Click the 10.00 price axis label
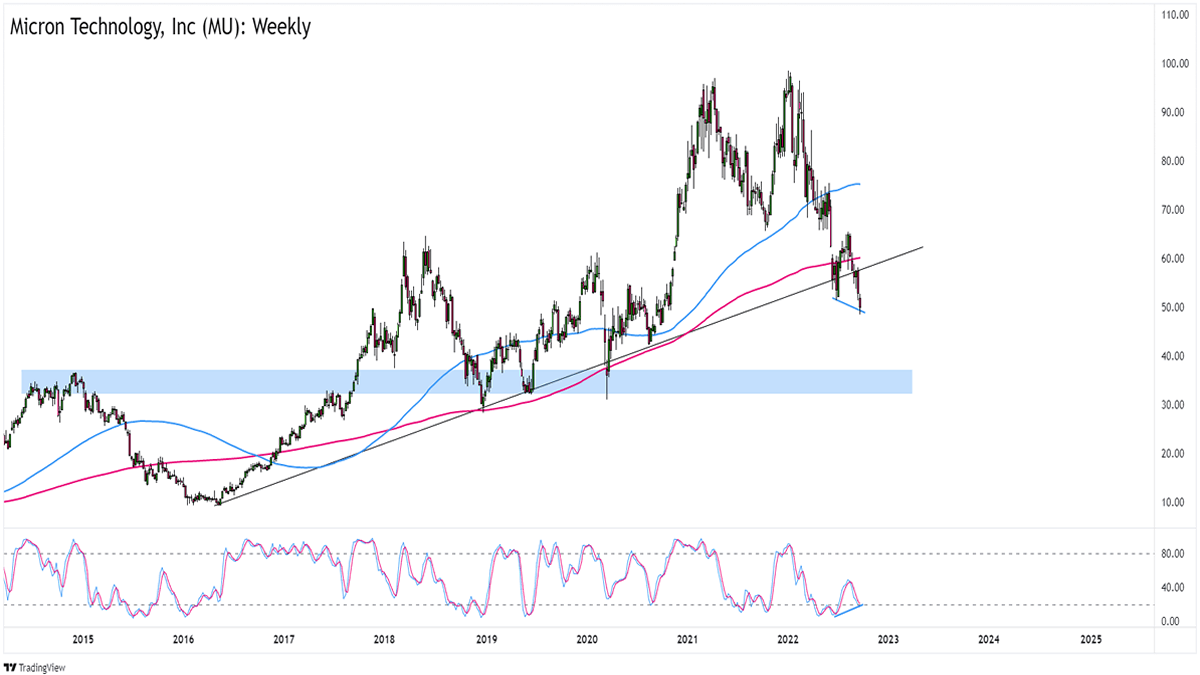This screenshot has width=1200, height=675. coord(1172,503)
